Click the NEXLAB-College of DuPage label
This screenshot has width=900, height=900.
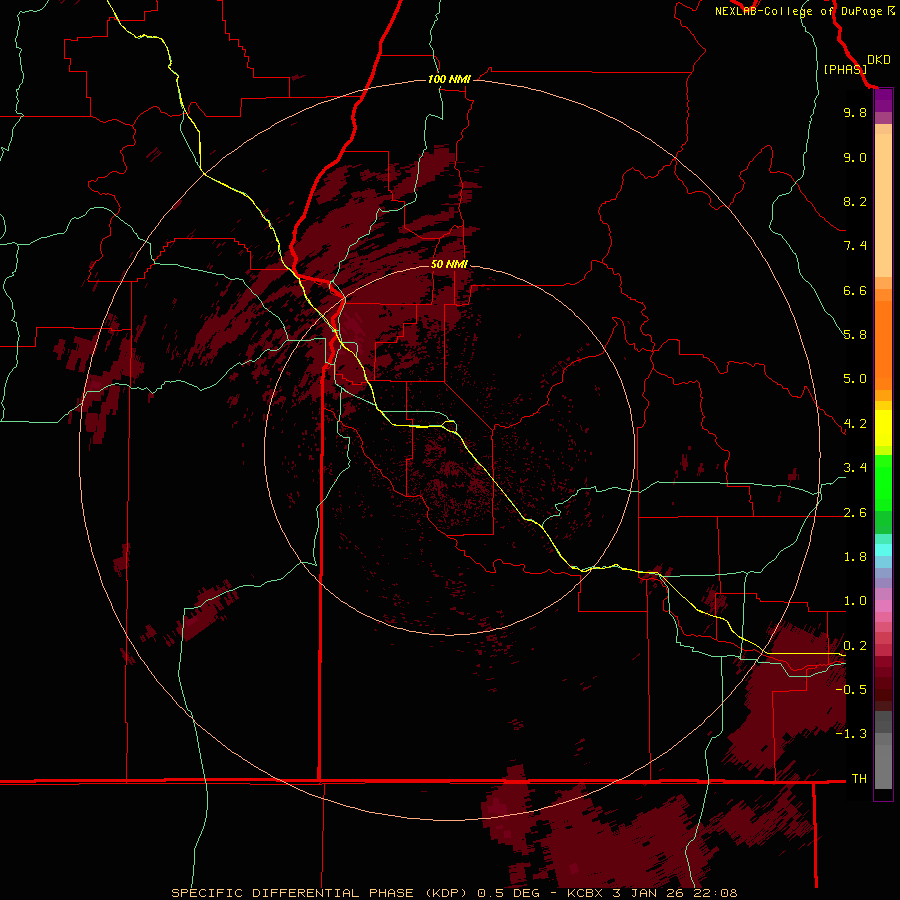click(x=805, y=11)
